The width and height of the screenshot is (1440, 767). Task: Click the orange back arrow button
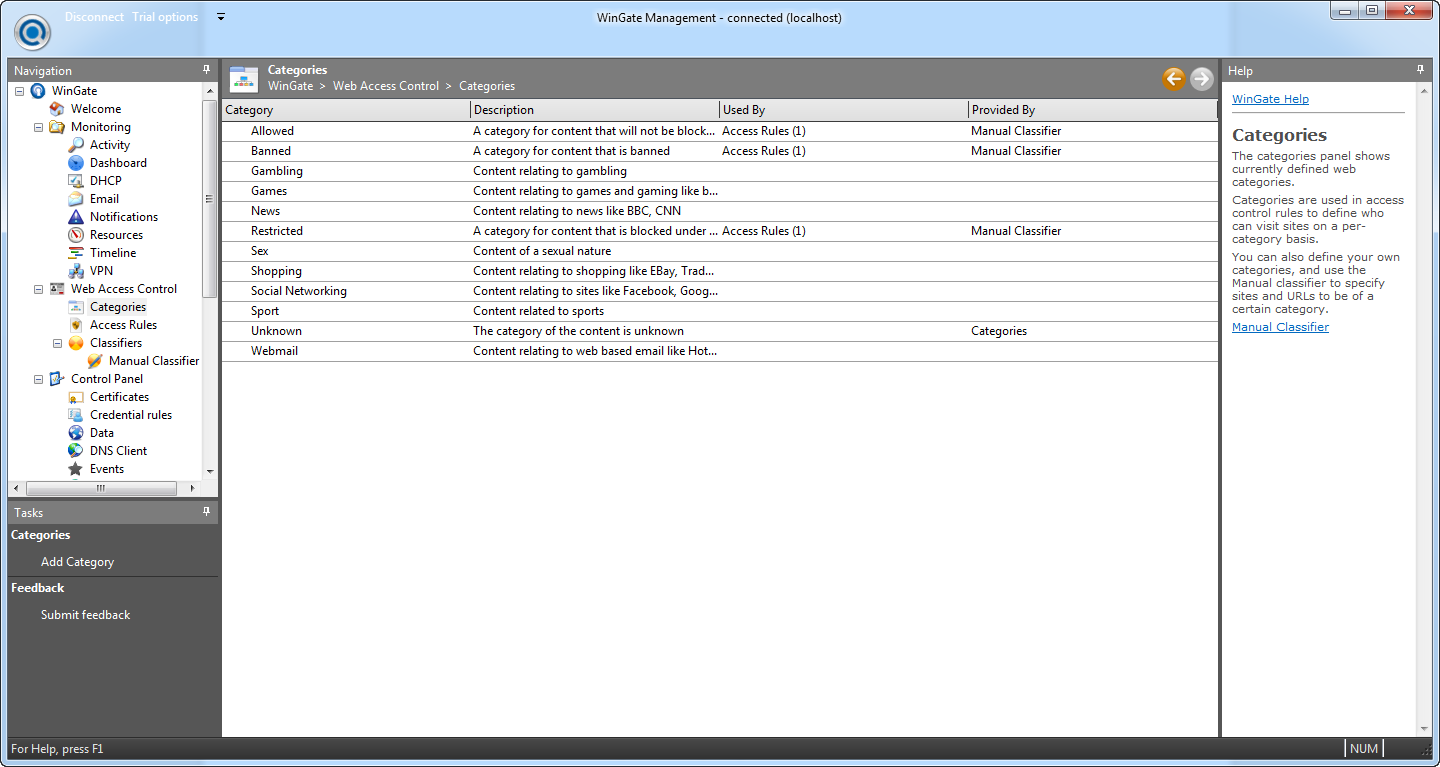pyautogui.click(x=1173, y=79)
